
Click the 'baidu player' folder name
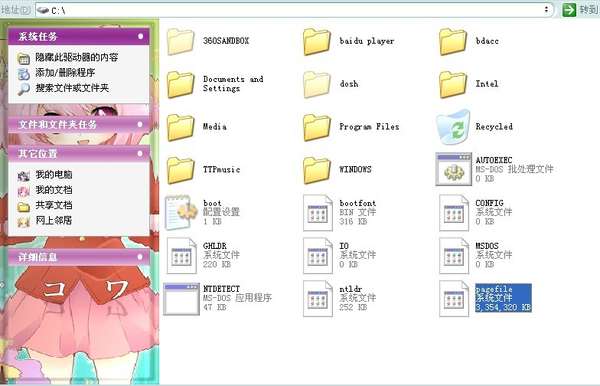pyautogui.click(x=367, y=41)
